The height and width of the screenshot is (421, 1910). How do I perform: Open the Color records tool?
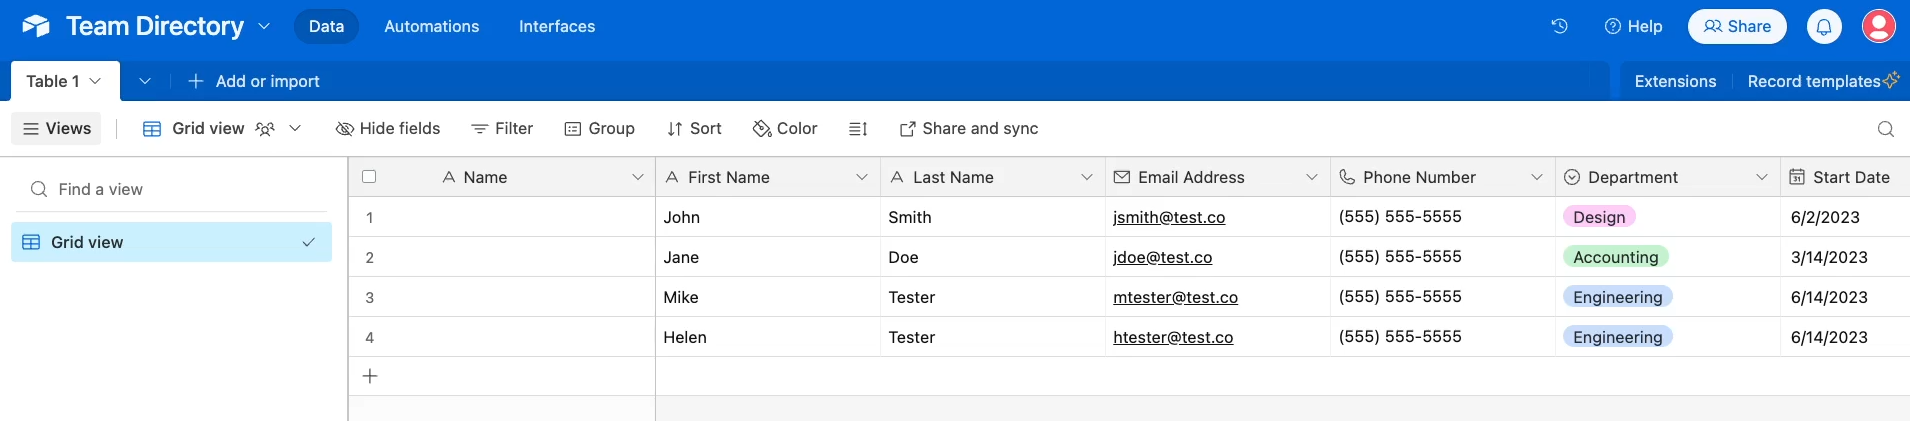pyautogui.click(x=785, y=129)
